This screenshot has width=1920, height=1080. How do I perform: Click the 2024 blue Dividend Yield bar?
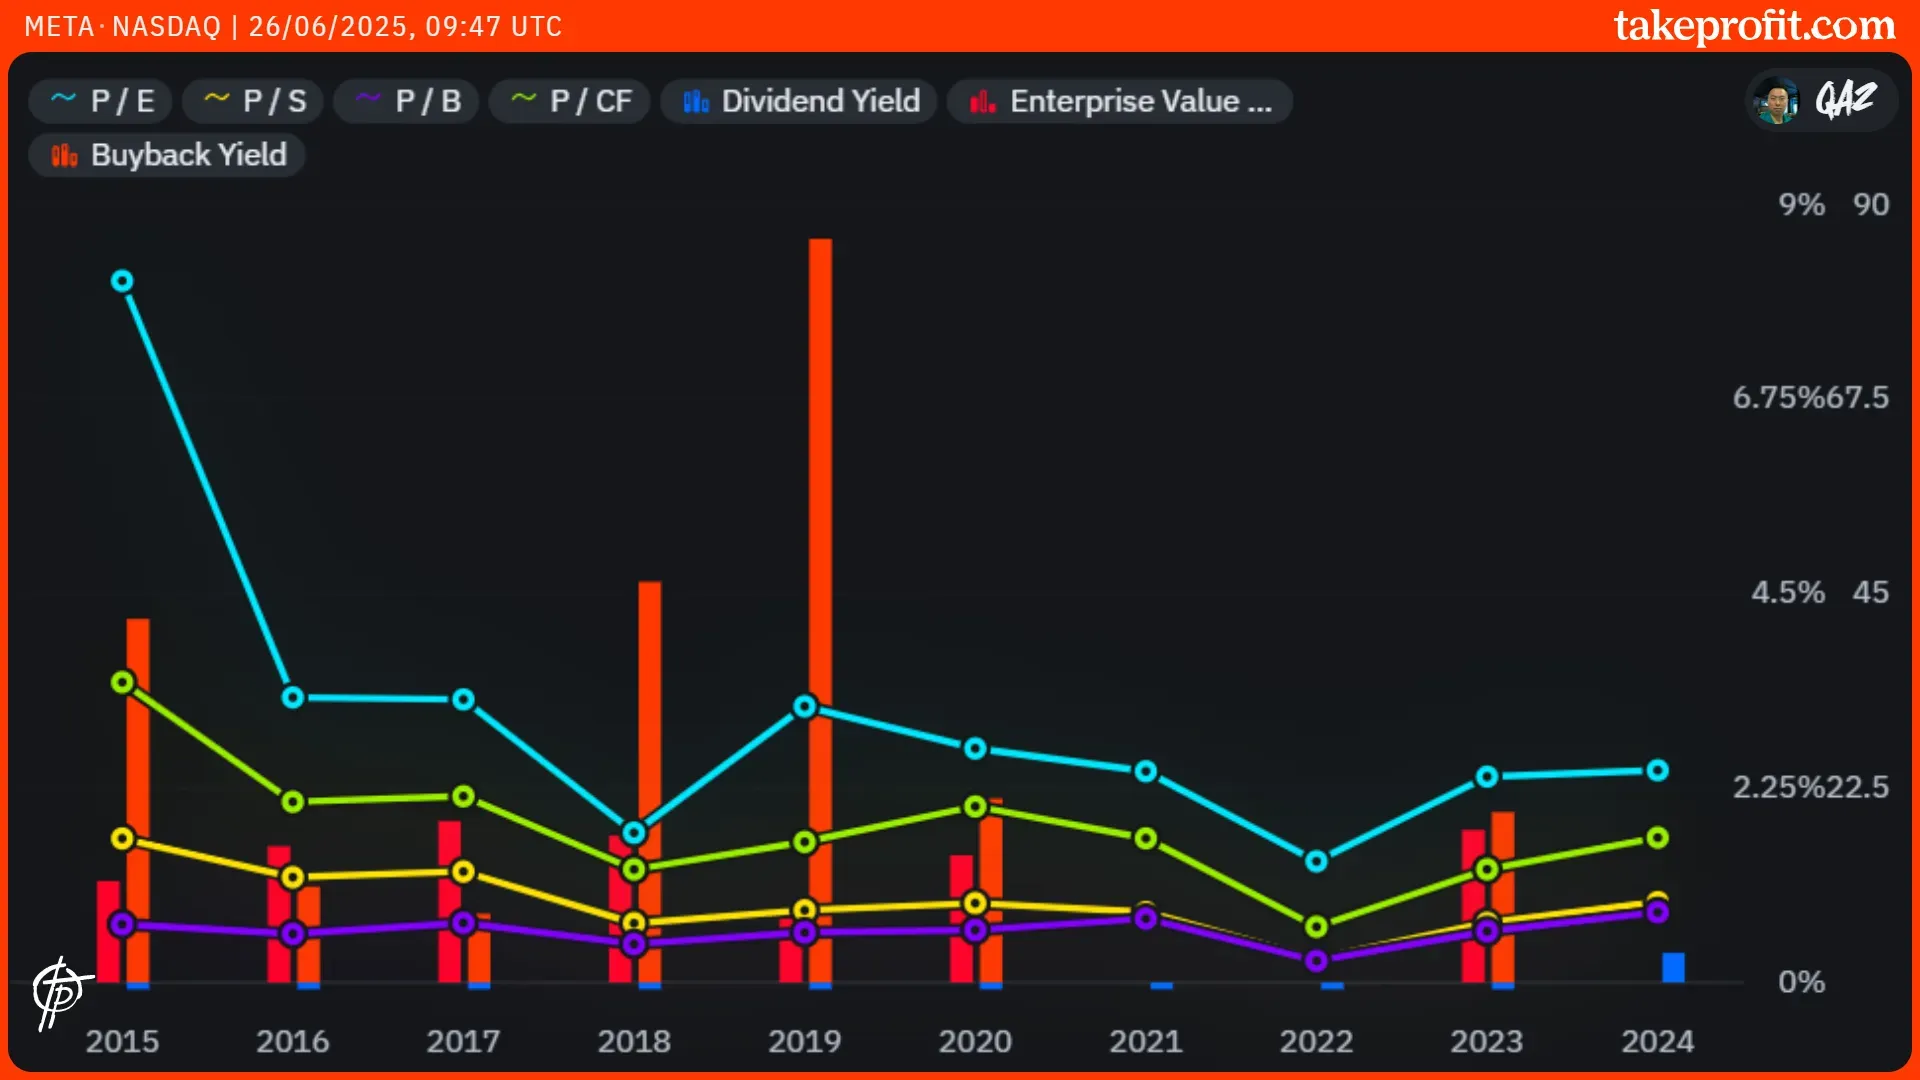point(1673,967)
